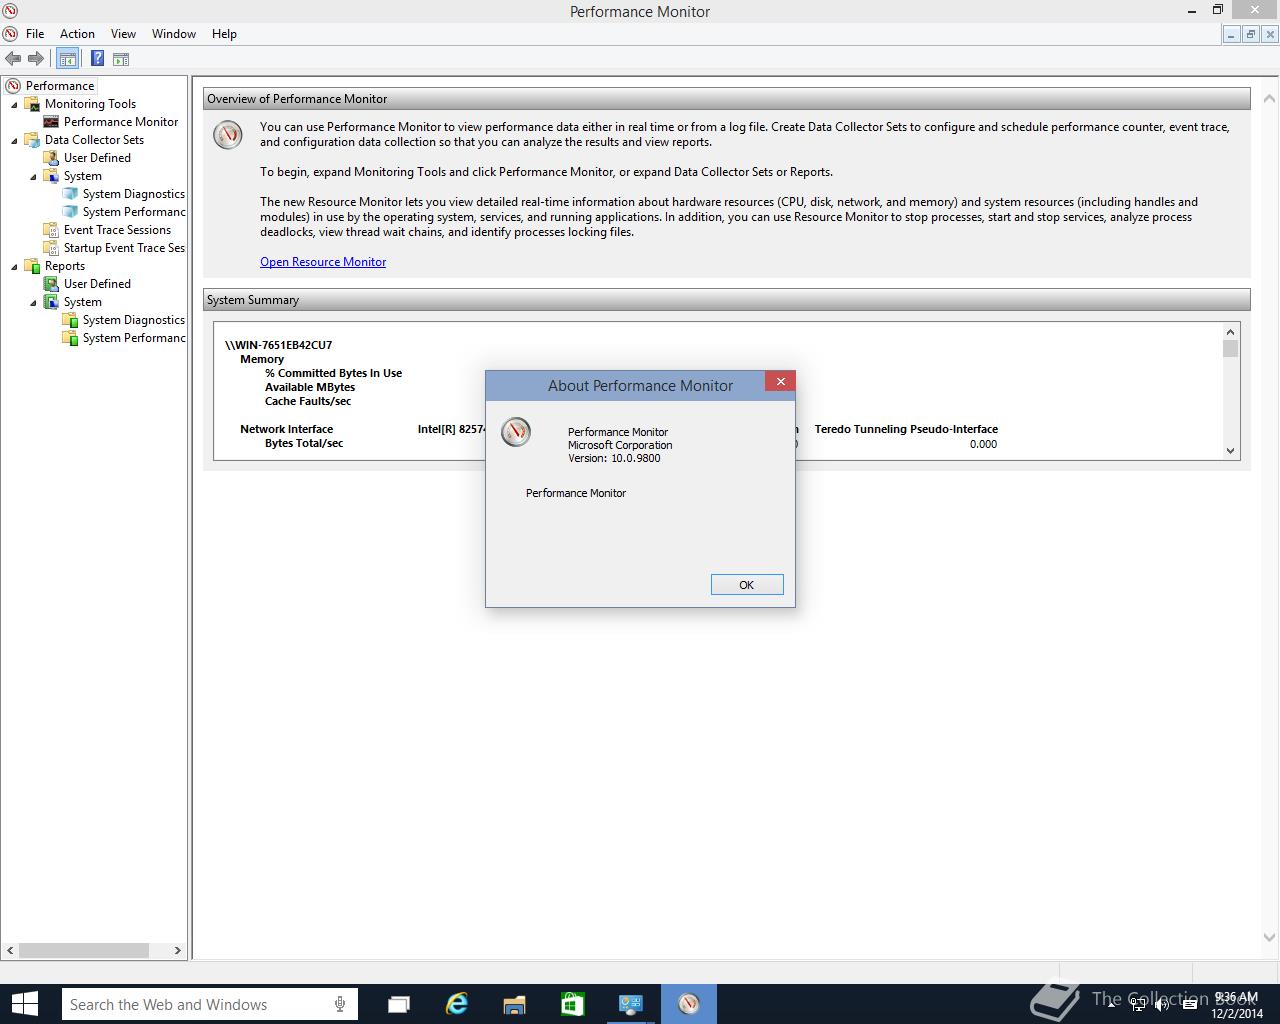
Task: Collapse the Reports node
Action: [x=14, y=267]
